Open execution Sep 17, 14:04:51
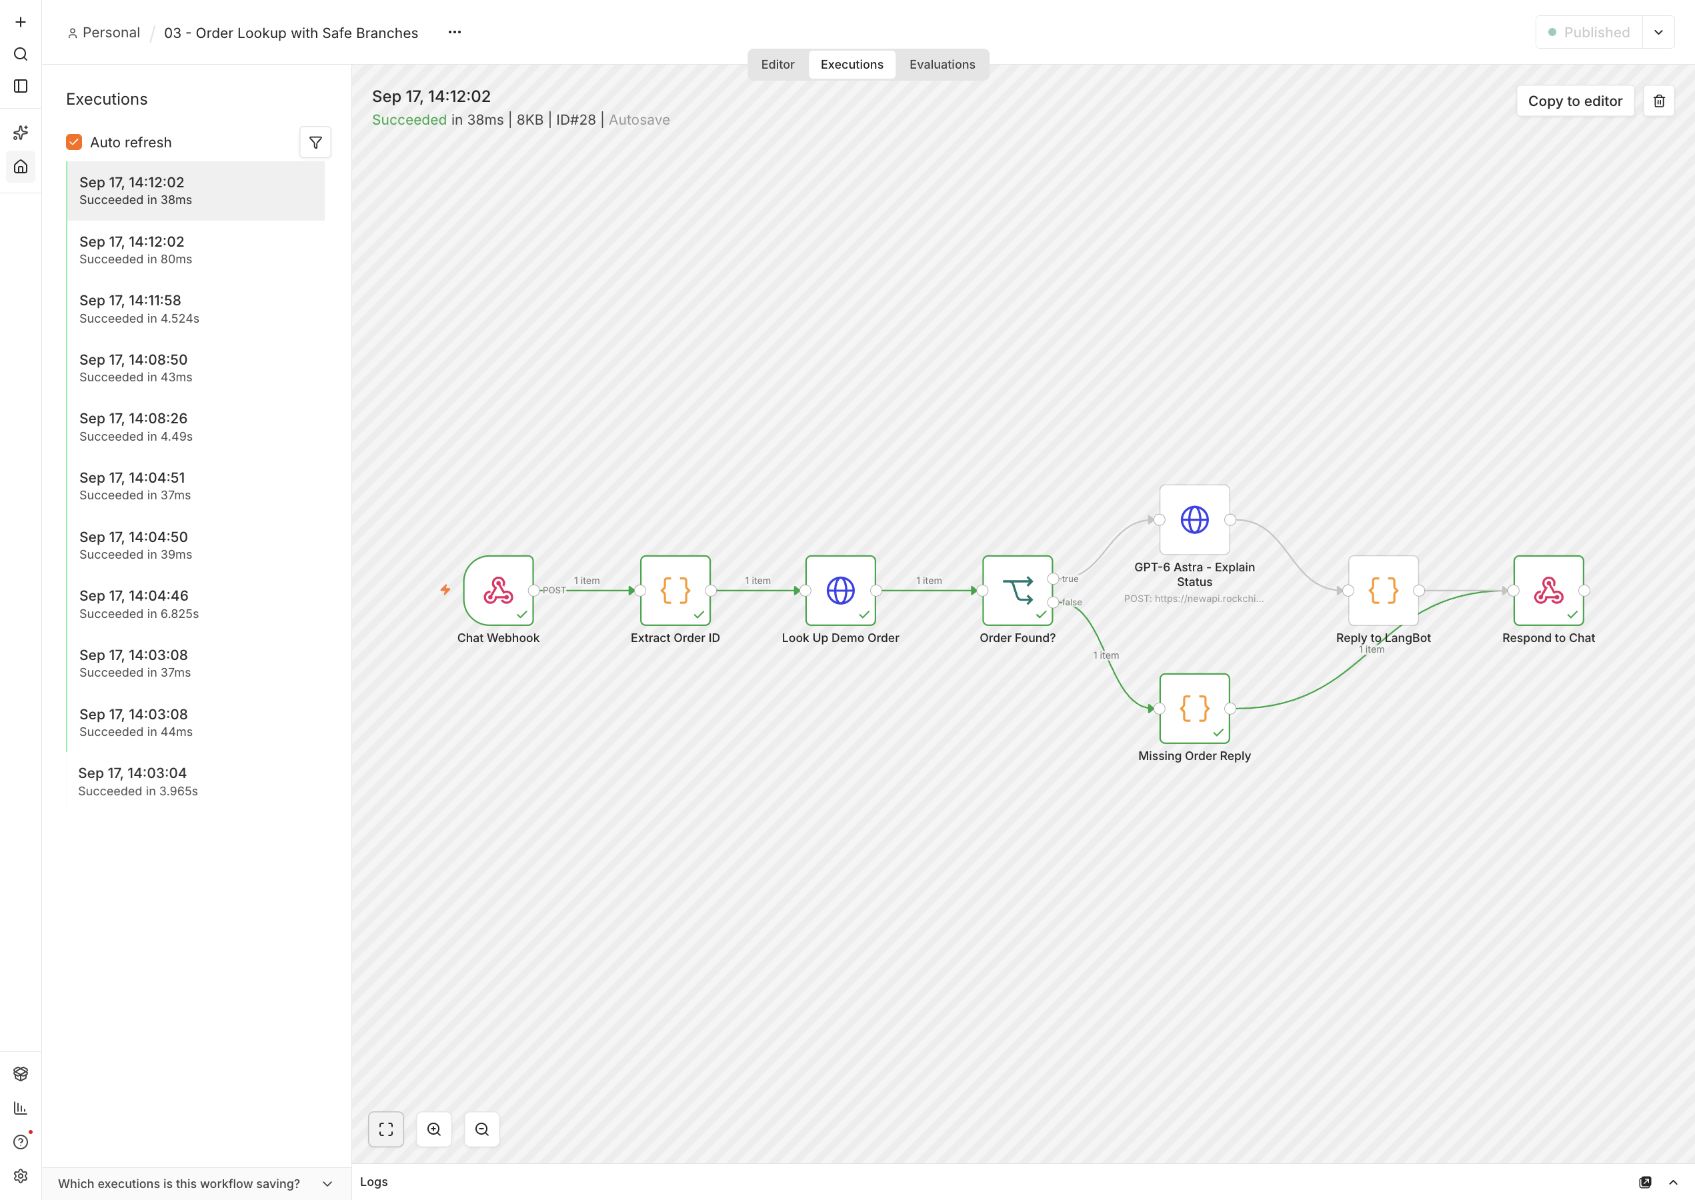The image size is (1695, 1200). [196, 486]
